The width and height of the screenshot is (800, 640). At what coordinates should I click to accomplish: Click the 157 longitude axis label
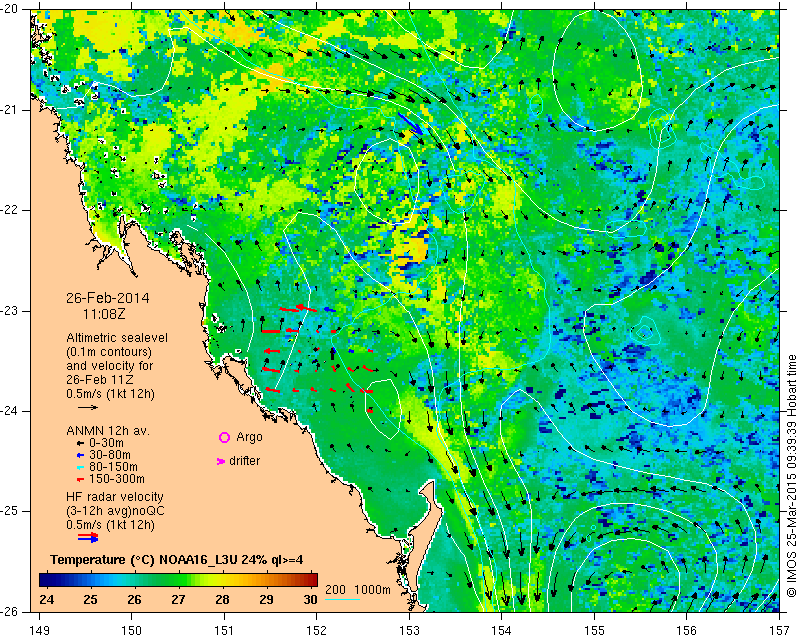(780, 631)
